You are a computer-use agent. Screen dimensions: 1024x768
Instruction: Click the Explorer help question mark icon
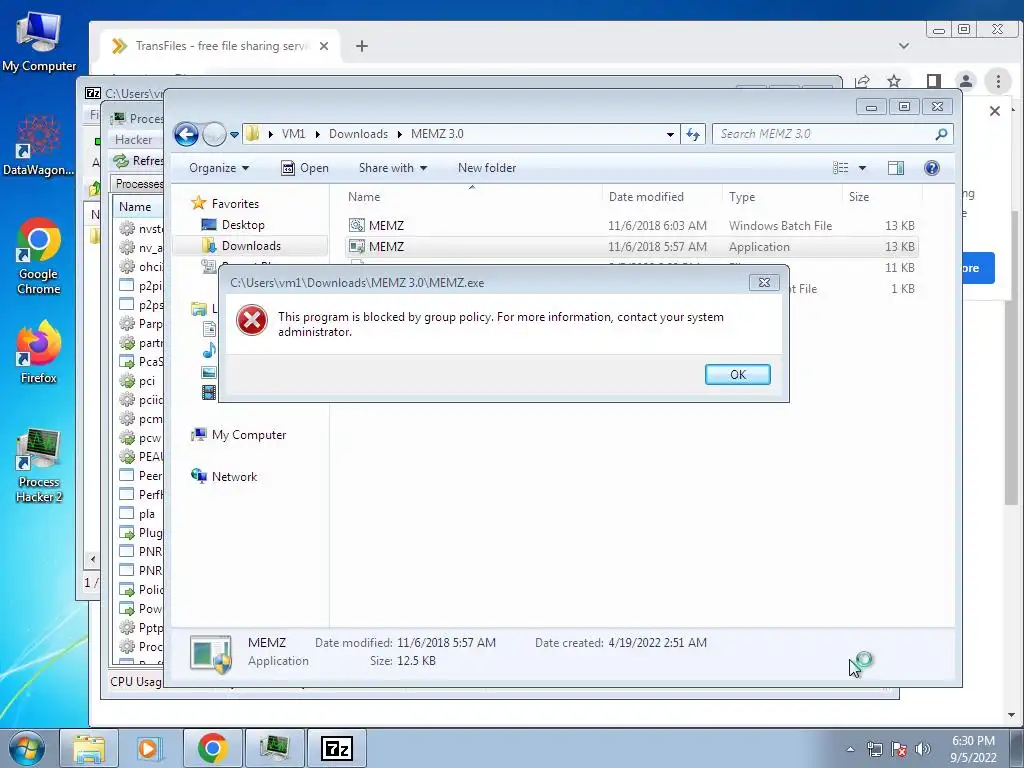point(932,168)
